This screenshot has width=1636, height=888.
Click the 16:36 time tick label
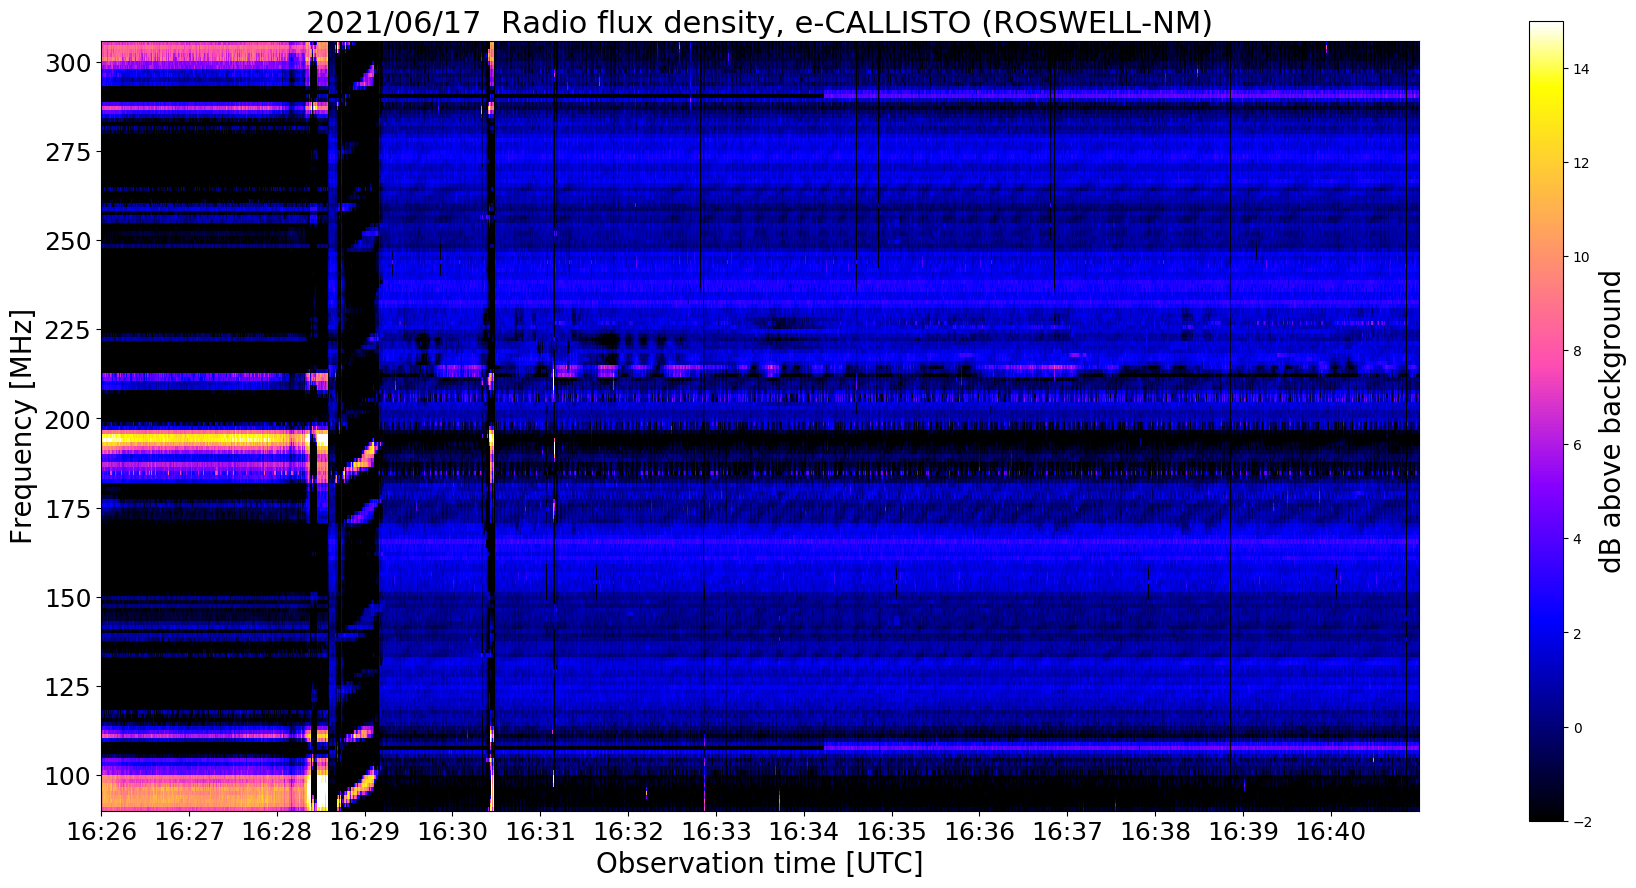tap(979, 831)
